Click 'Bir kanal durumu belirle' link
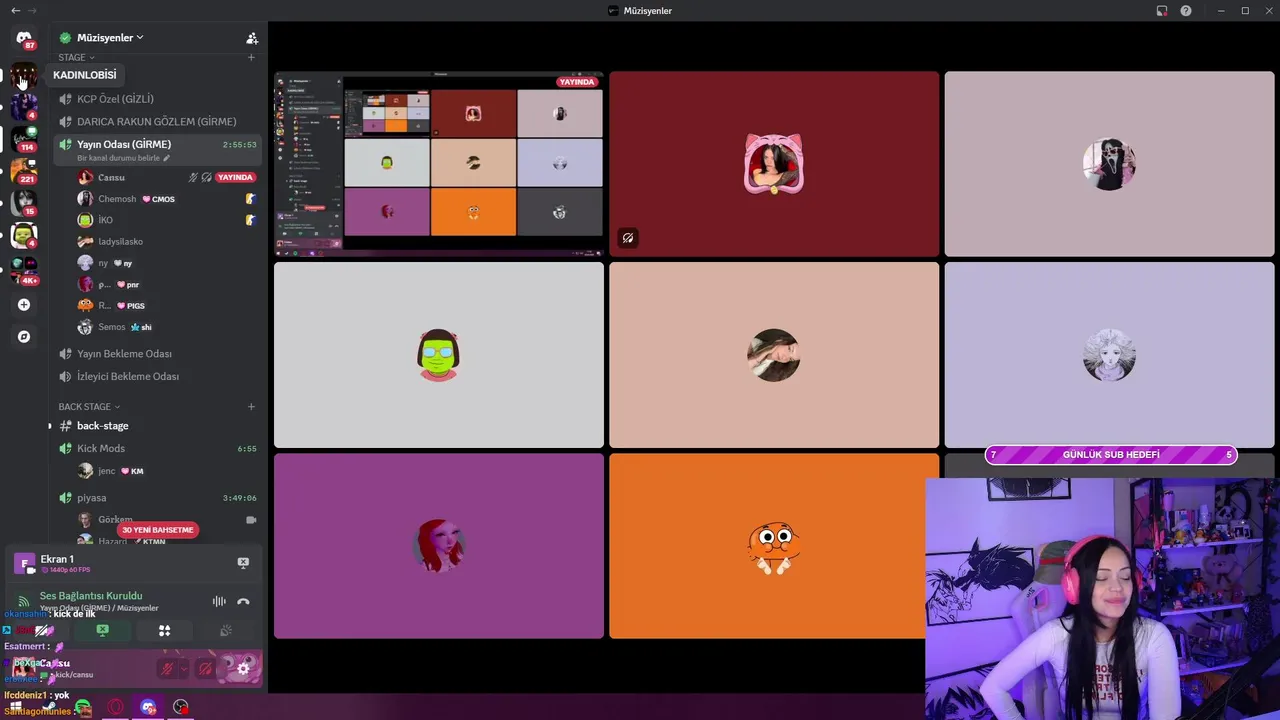The height and width of the screenshot is (720, 1280). point(119,158)
